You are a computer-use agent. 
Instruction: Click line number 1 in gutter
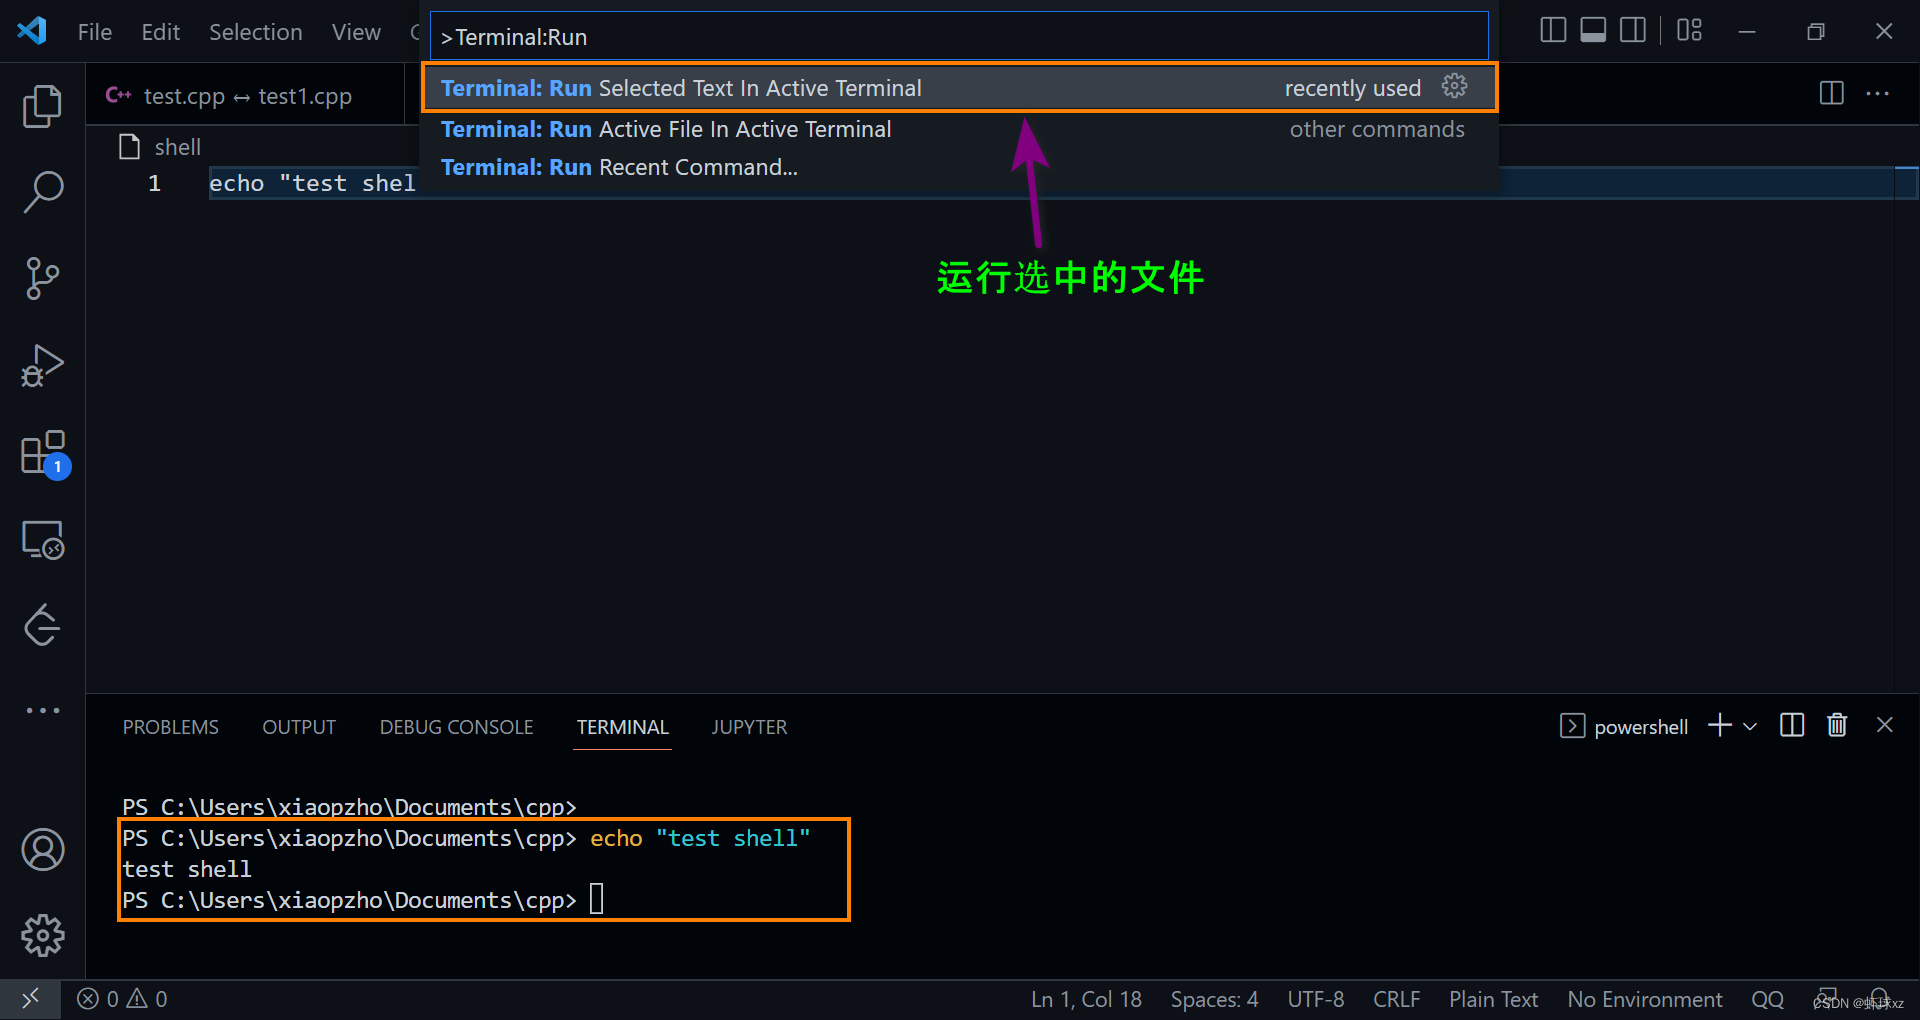click(154, 183)
